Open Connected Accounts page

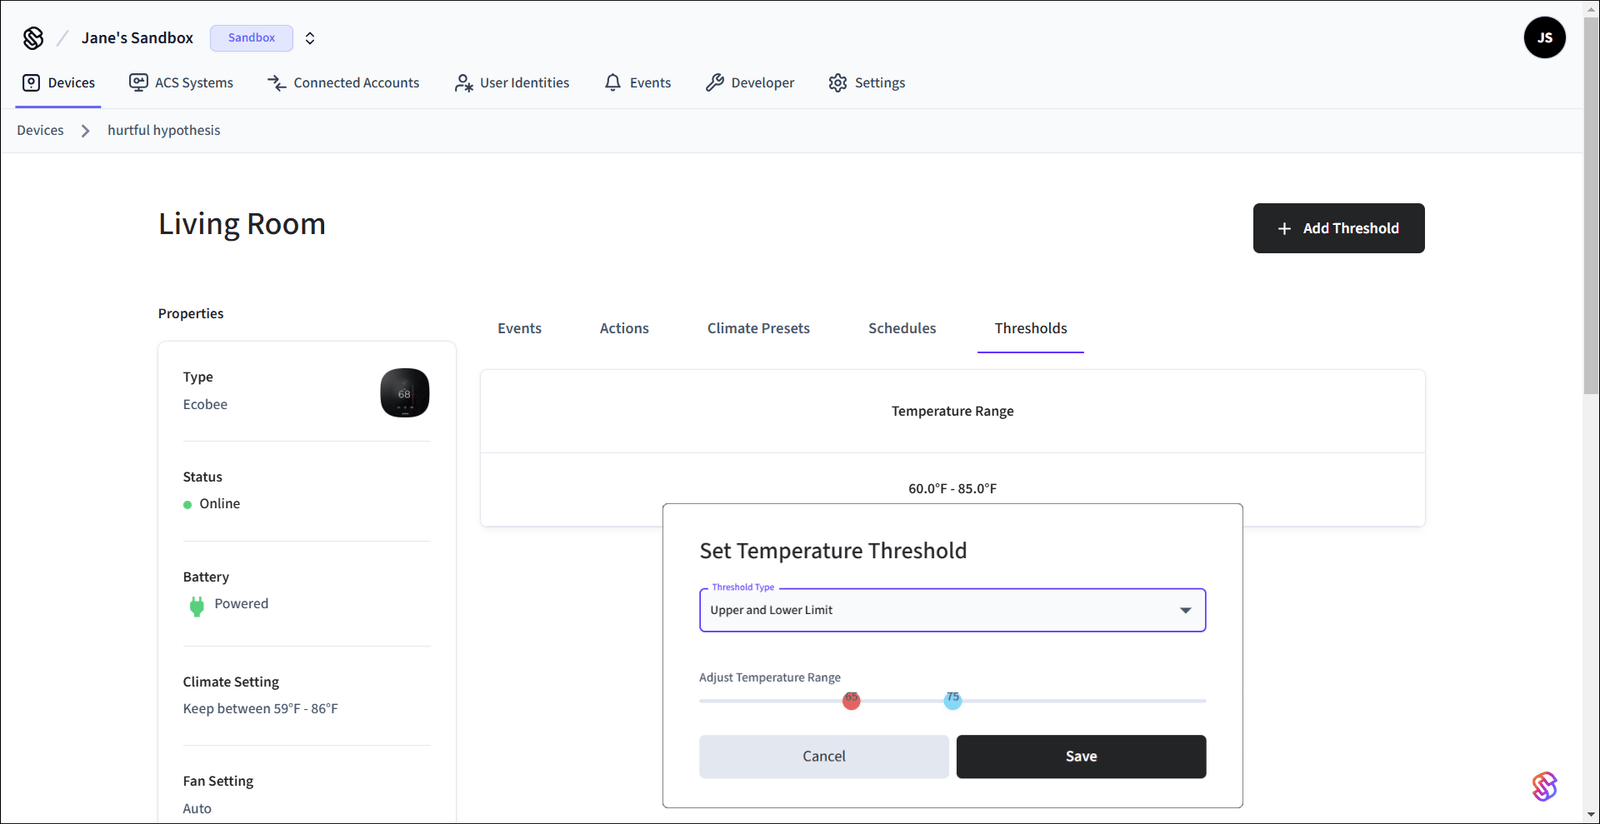click(343, 83)
